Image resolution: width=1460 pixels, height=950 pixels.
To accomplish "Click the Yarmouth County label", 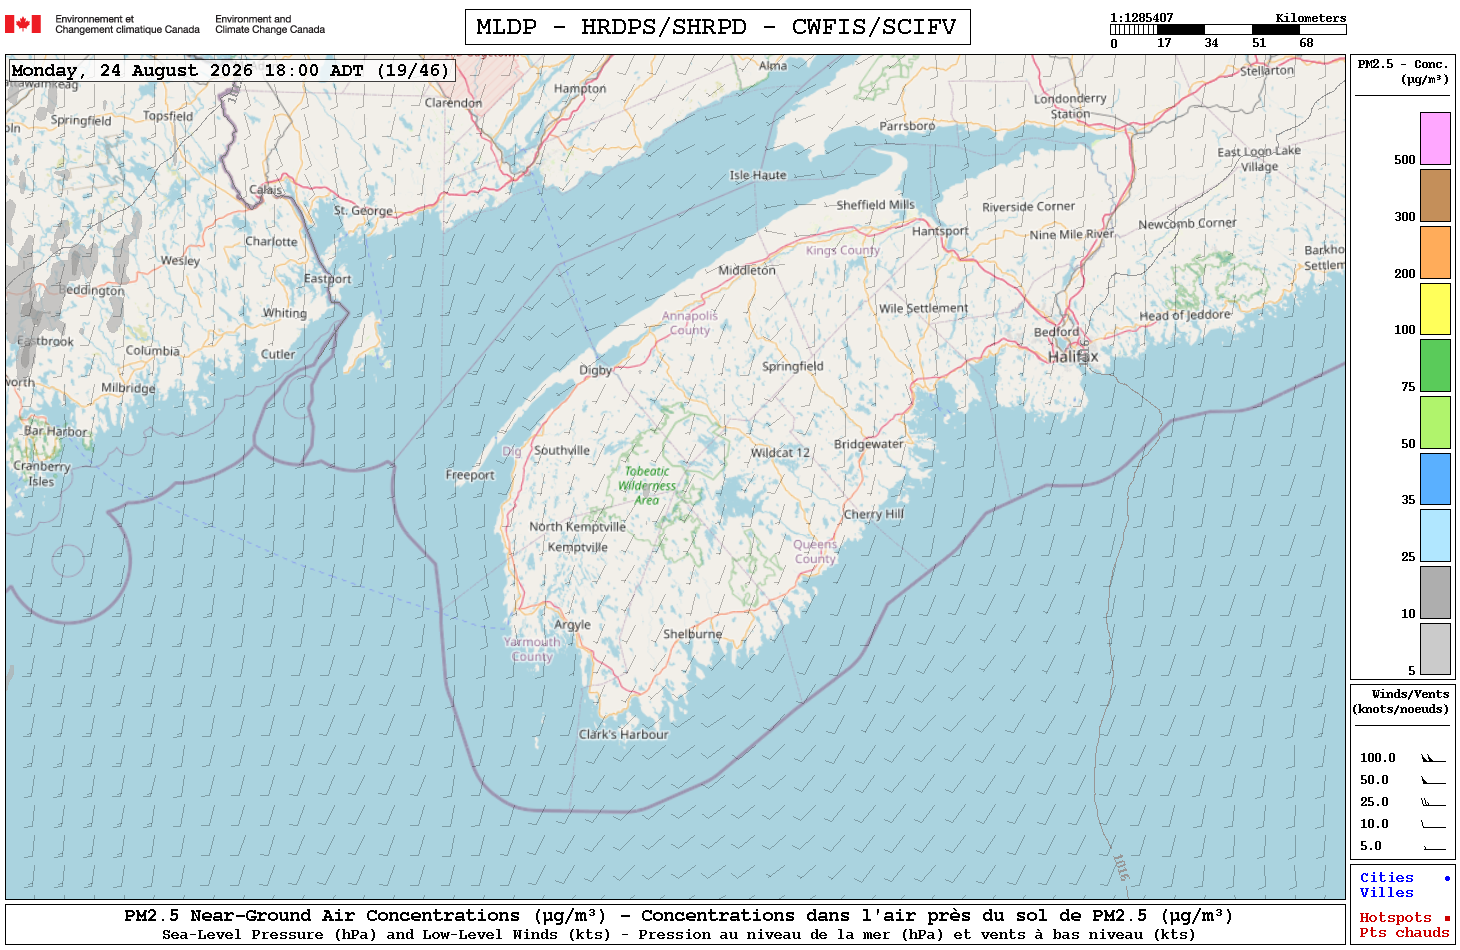I will click(532, 649).
